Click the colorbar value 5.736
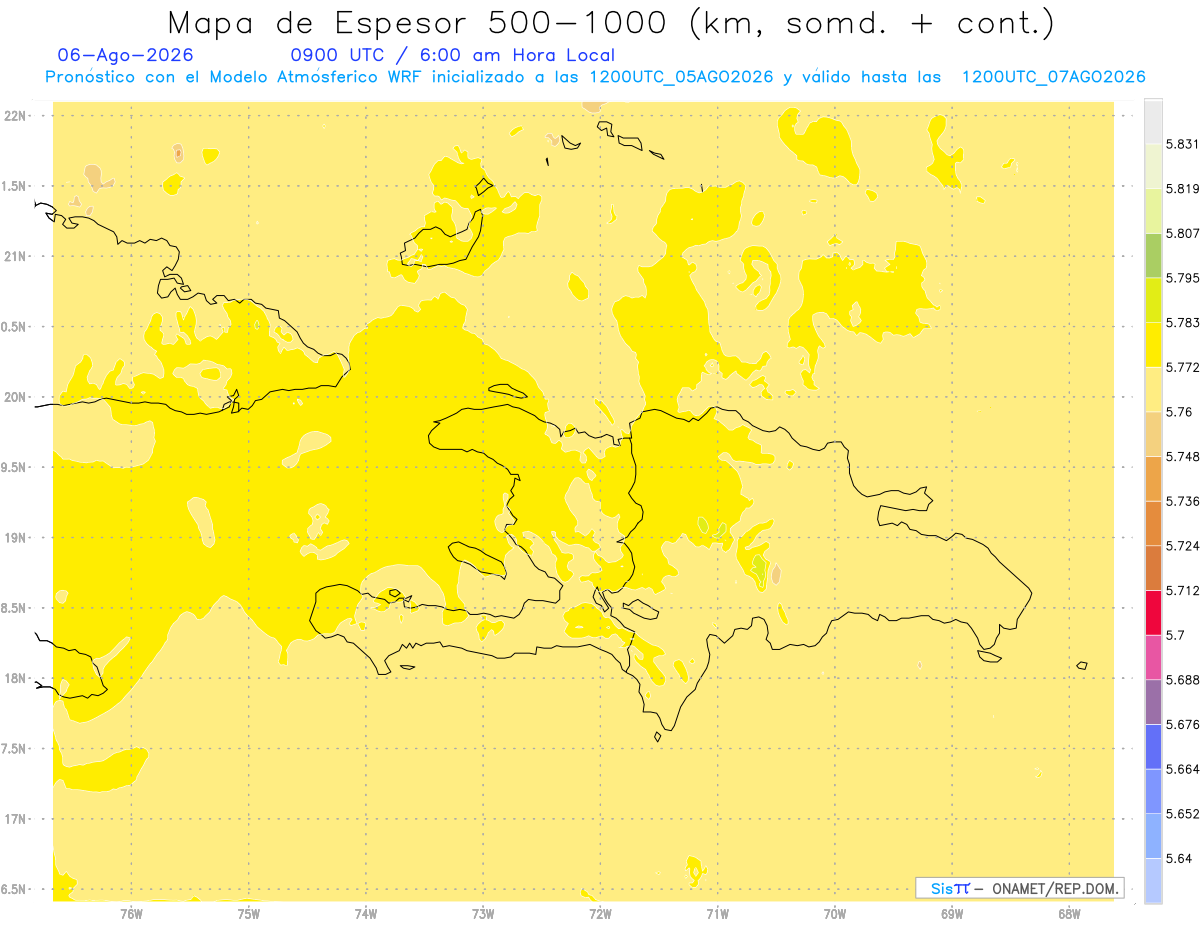Viewport: 1200px width, 927px height. click(x=1183, y=501)
